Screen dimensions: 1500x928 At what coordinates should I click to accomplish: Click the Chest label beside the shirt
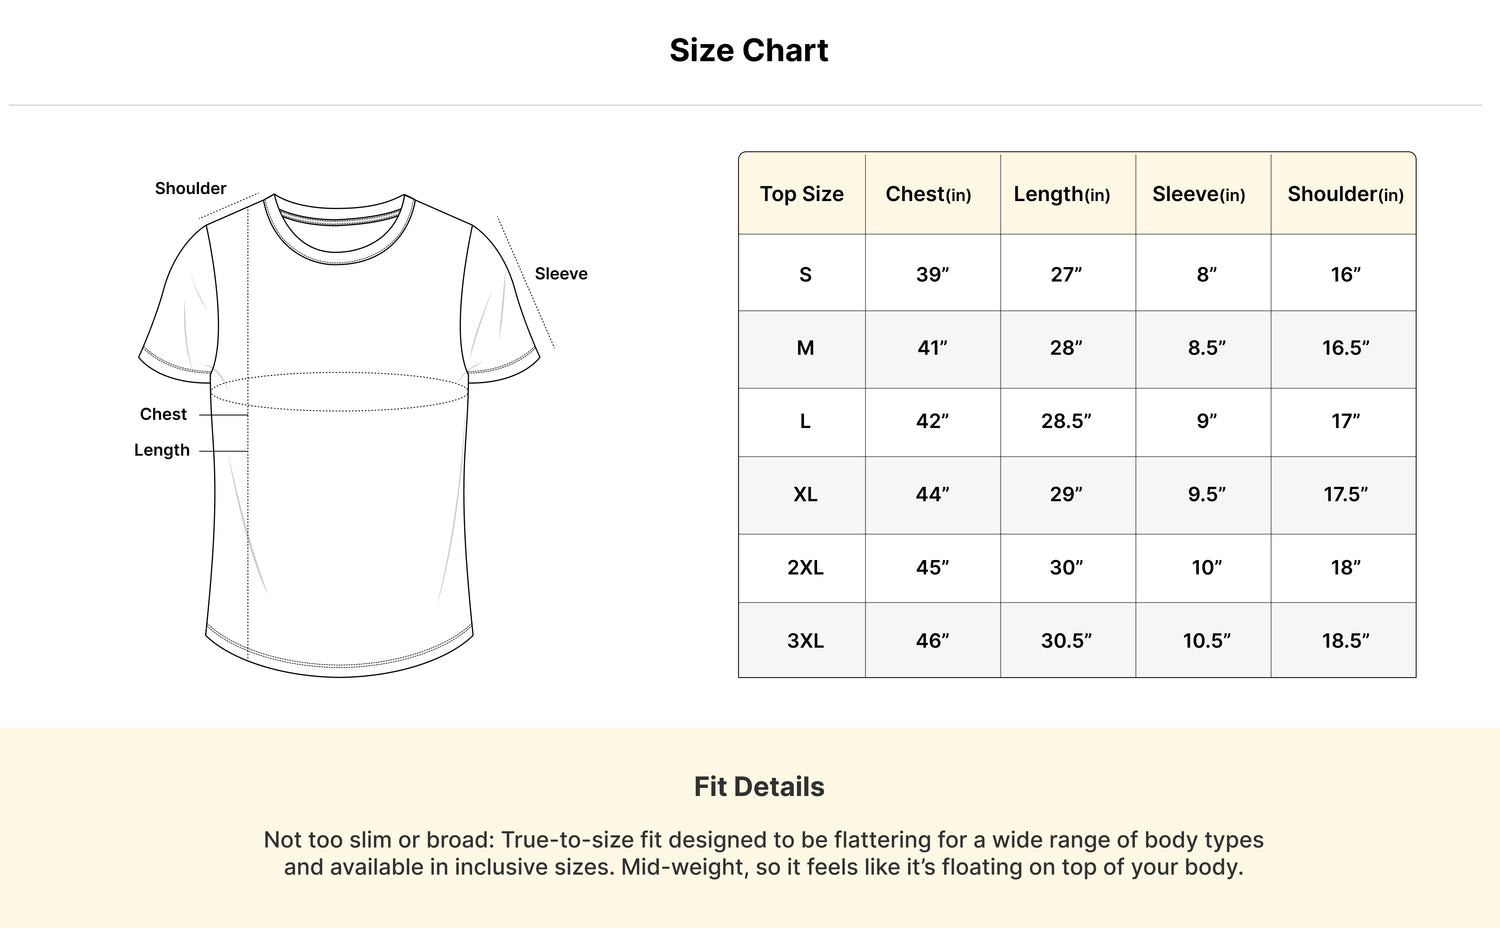(x=163, y=414)
